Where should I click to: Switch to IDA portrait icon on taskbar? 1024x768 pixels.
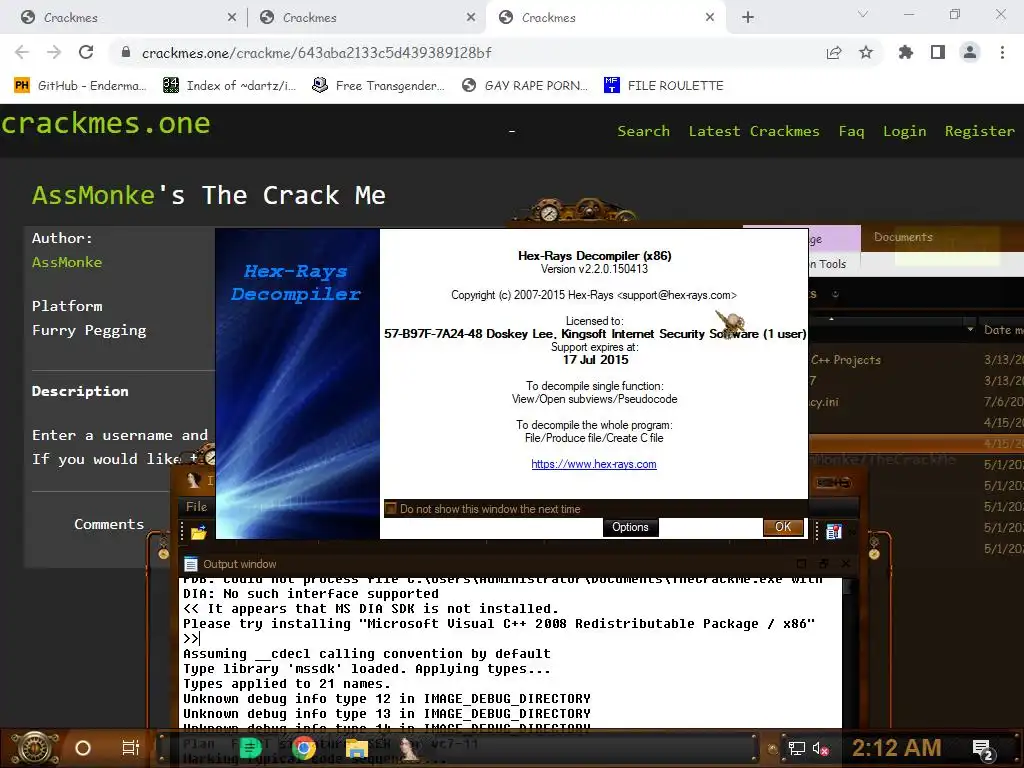410,748
